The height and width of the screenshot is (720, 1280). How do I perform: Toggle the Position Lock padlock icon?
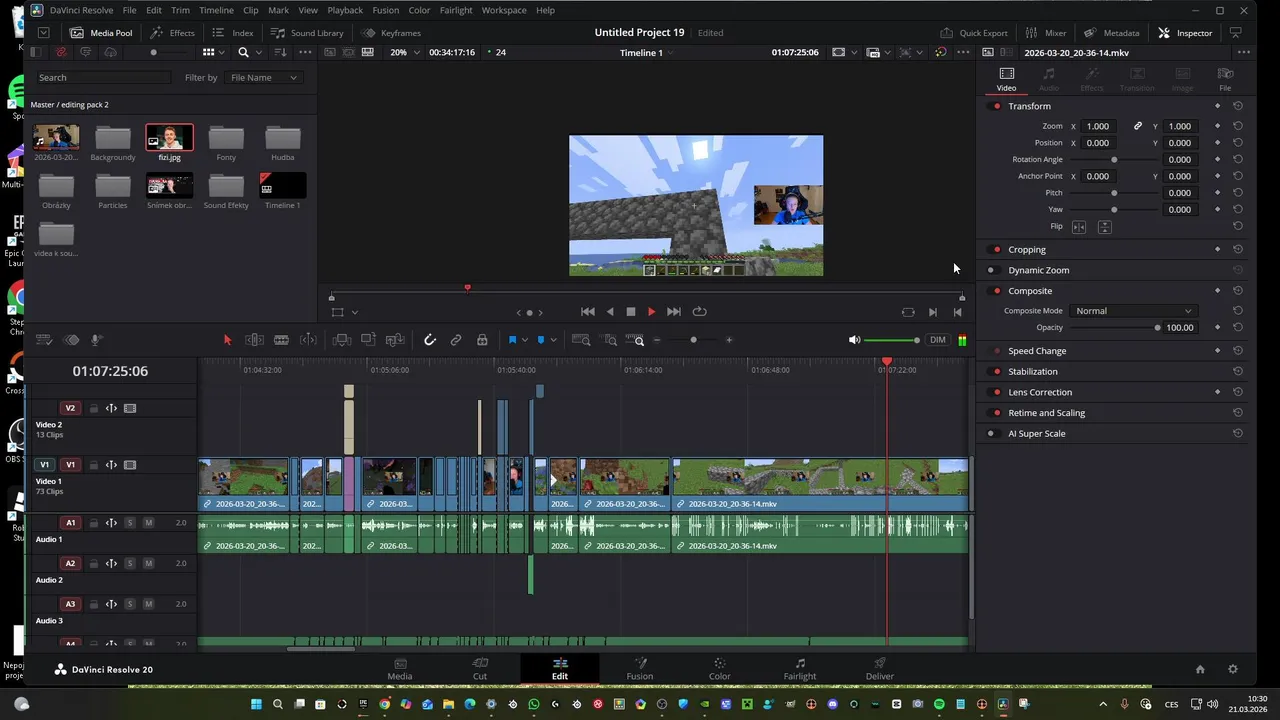pos(482,340)
